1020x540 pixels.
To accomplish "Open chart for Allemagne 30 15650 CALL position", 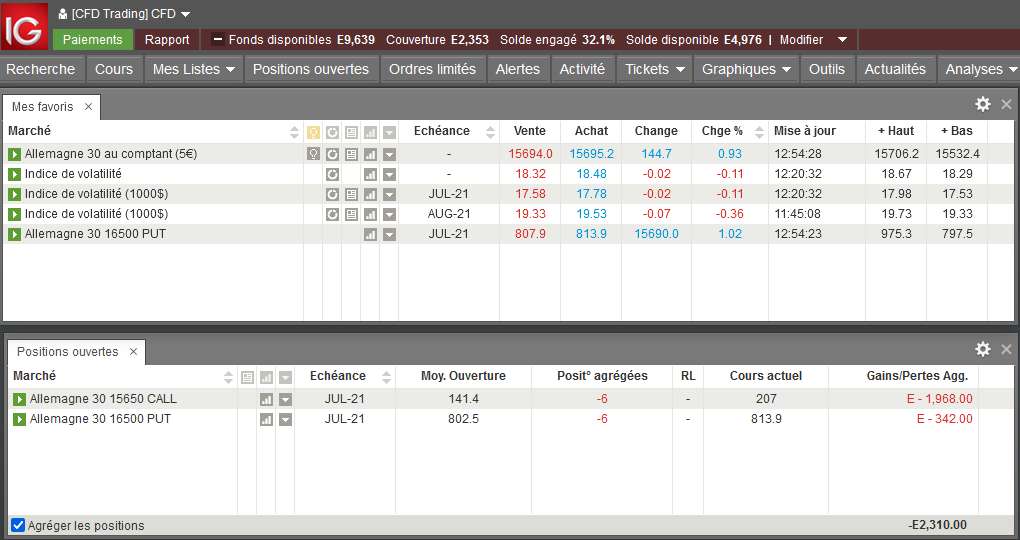I will coord(266,399).
